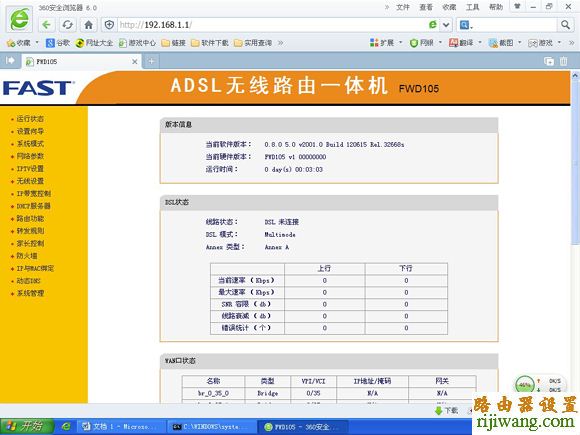Expand IP与MAC绑定 in the sidebar
This screenshot has height=435, width=580.
click(x=35, y=268)
